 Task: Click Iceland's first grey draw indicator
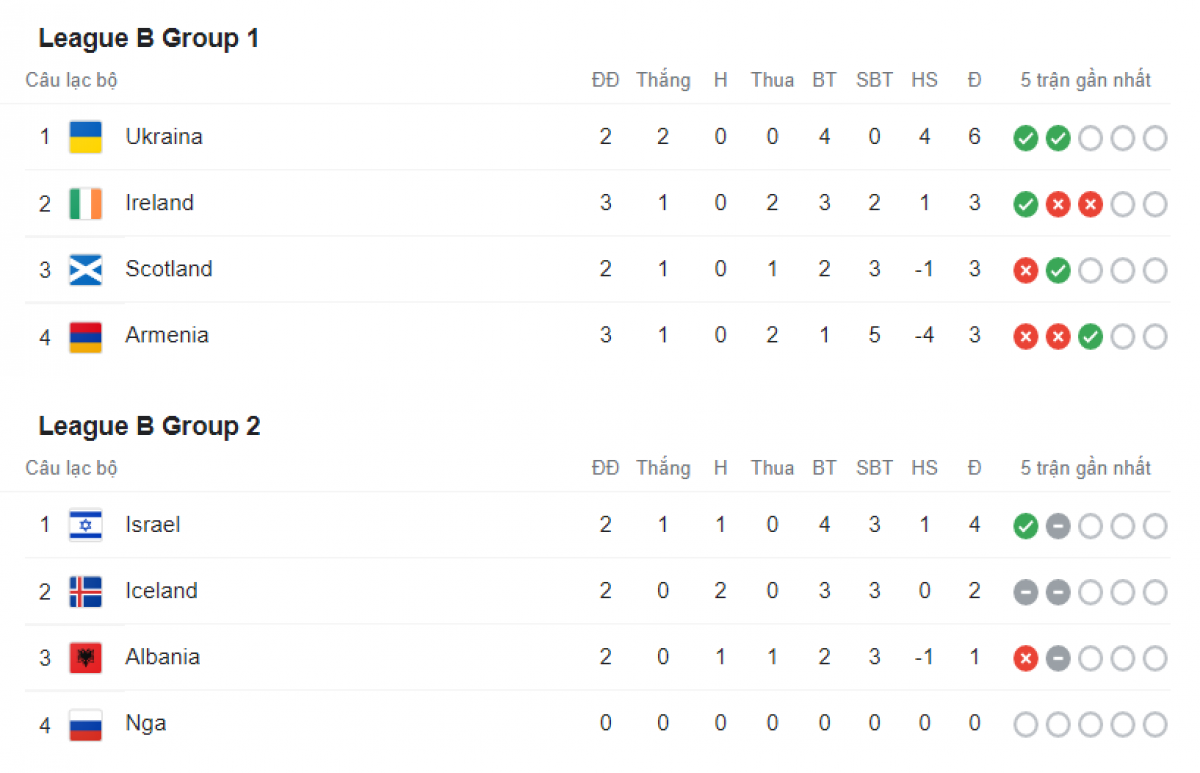[1025, 592]
